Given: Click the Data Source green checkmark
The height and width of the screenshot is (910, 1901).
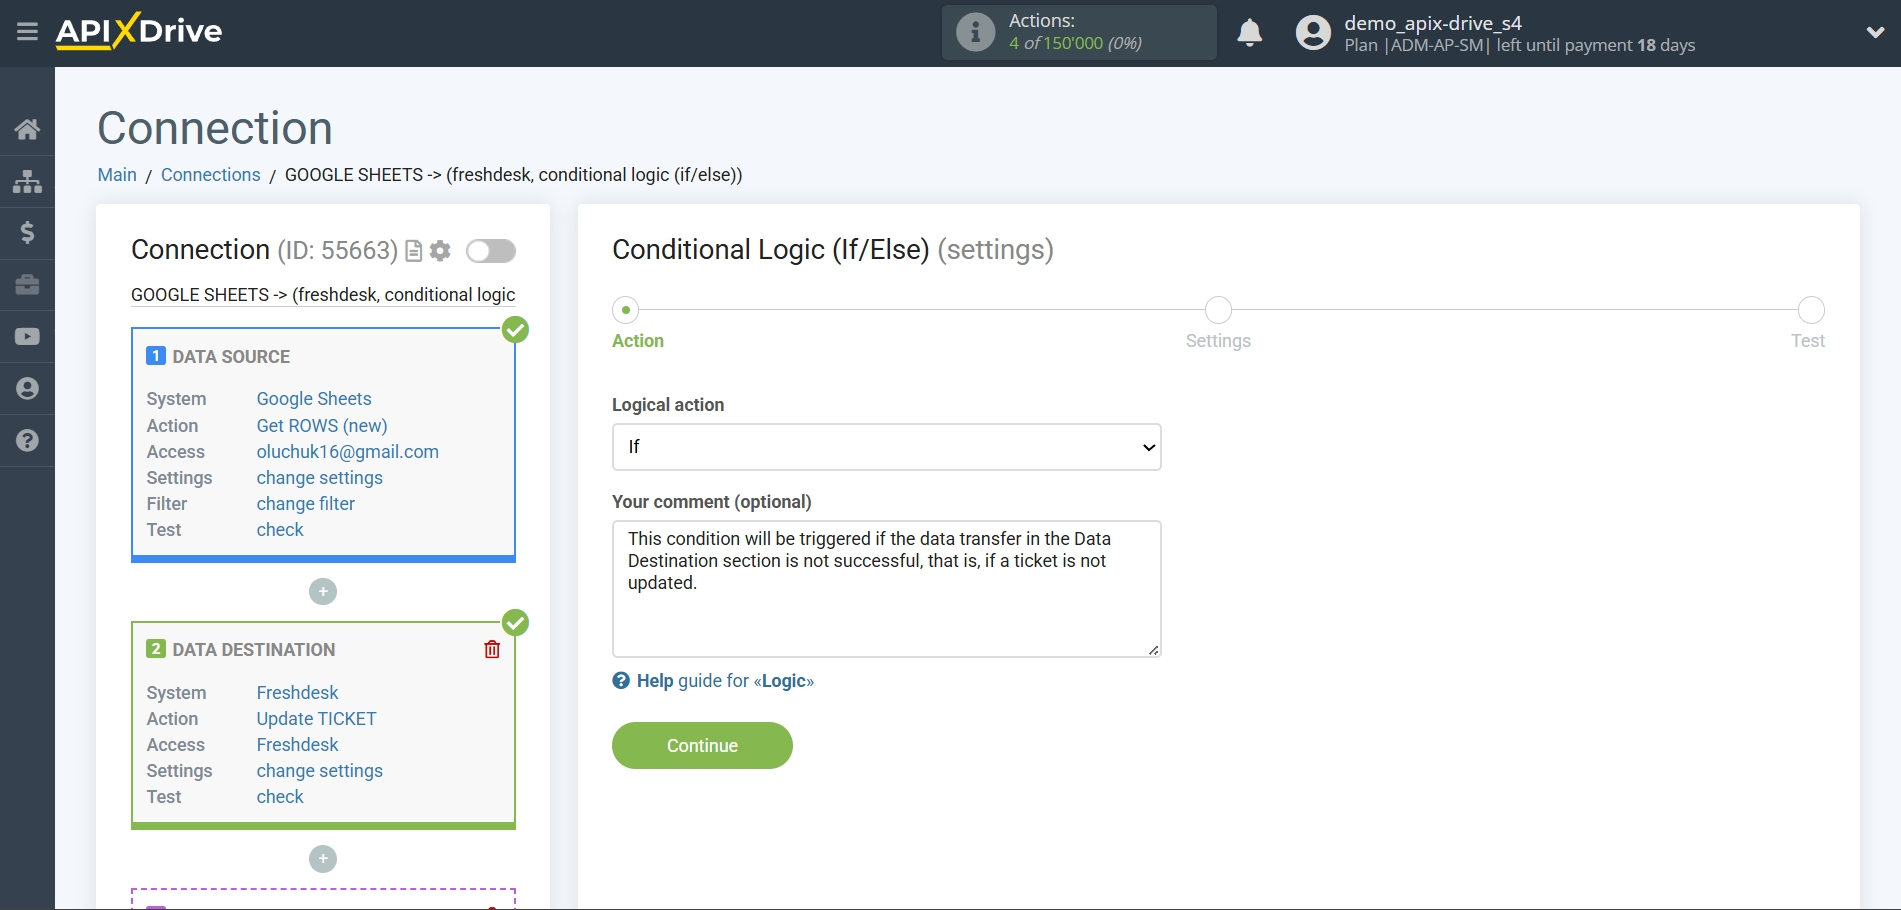Looking at the screenshot, I should (x=515, y=330).
